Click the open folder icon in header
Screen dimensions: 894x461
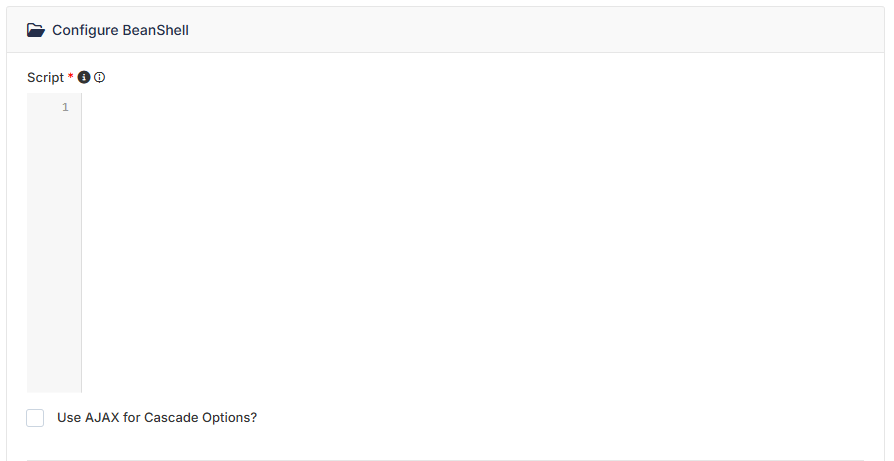click(x=36, y=30)
